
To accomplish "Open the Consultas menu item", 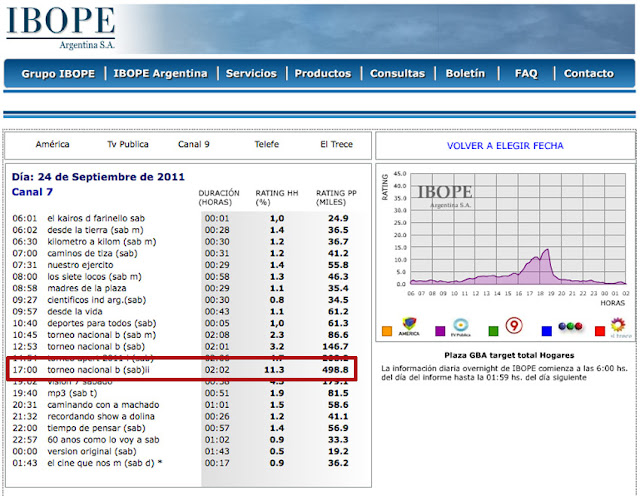I will coord(397,73).
